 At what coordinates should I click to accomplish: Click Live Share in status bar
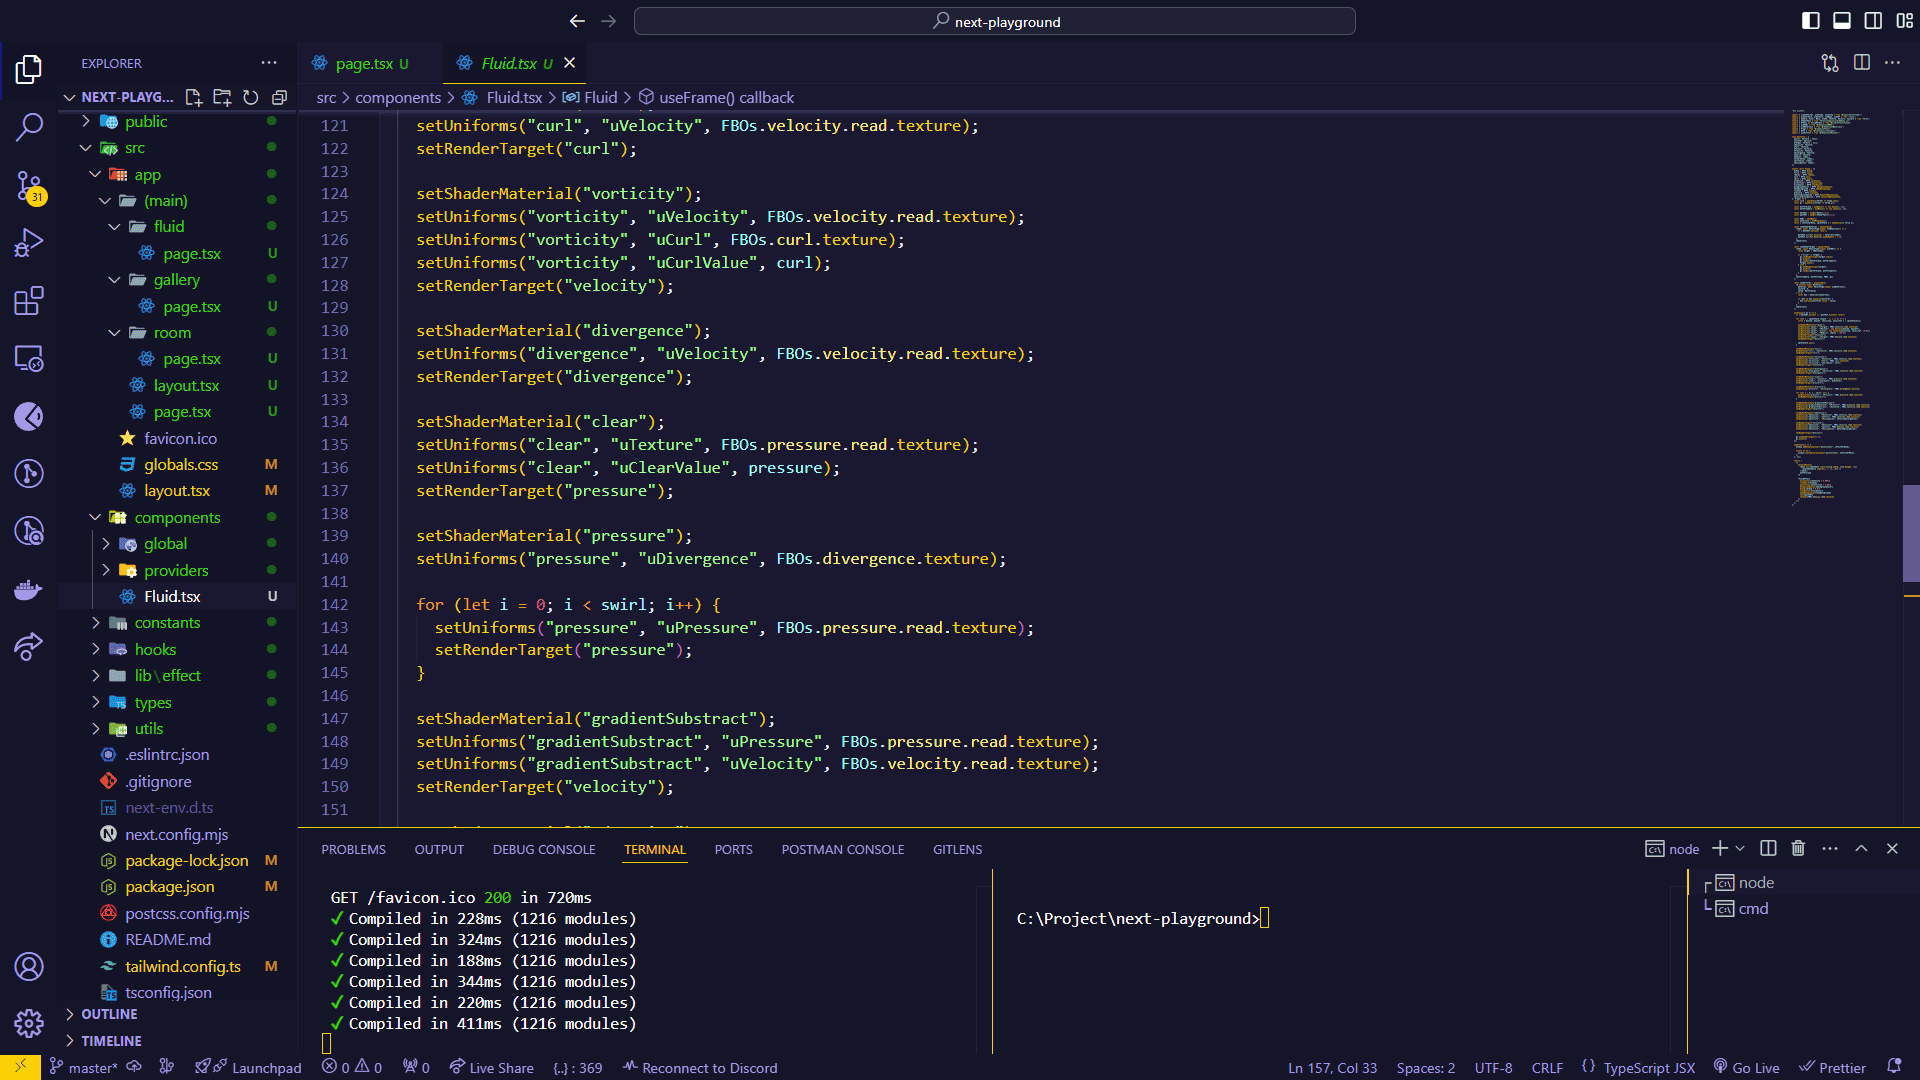pos(491,1067)
